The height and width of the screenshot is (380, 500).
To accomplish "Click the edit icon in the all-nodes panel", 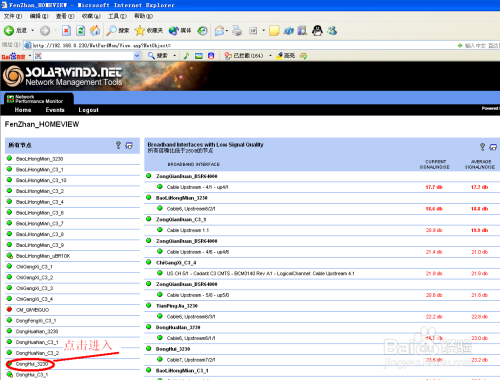I will [129, 146].
